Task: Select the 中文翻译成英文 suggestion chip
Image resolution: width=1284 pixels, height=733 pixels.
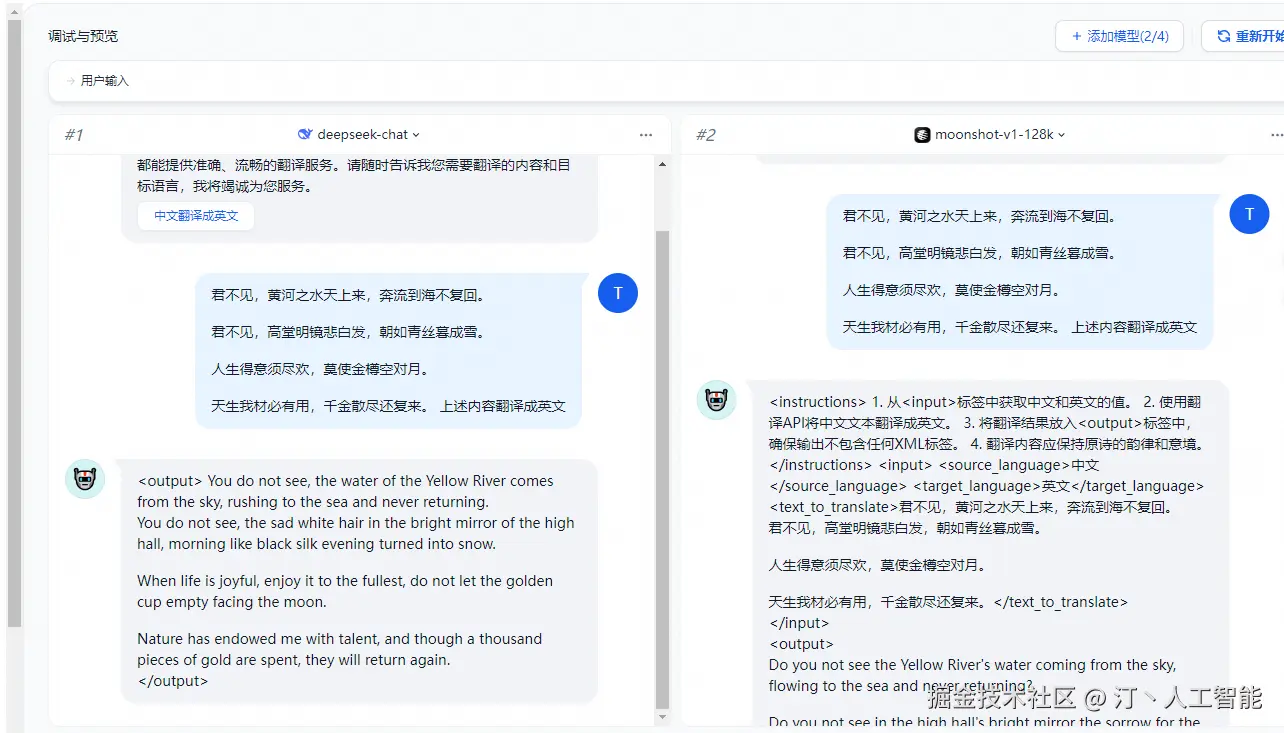Action: click(195, 215)
